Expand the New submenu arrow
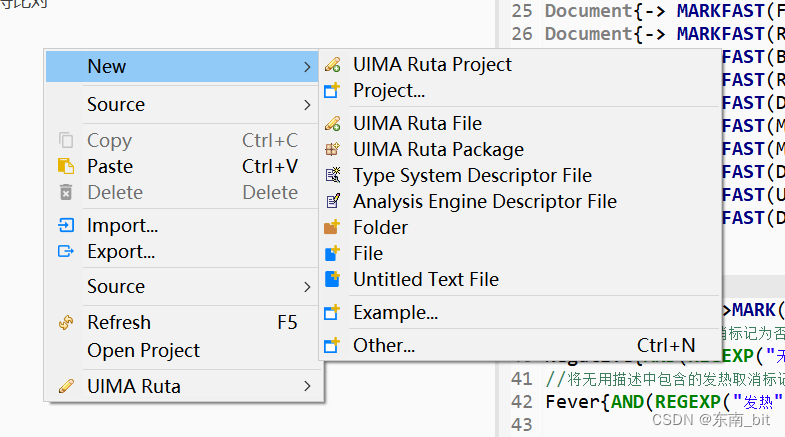Viewport: 785px width, 437px height. (x=307, y=67)
